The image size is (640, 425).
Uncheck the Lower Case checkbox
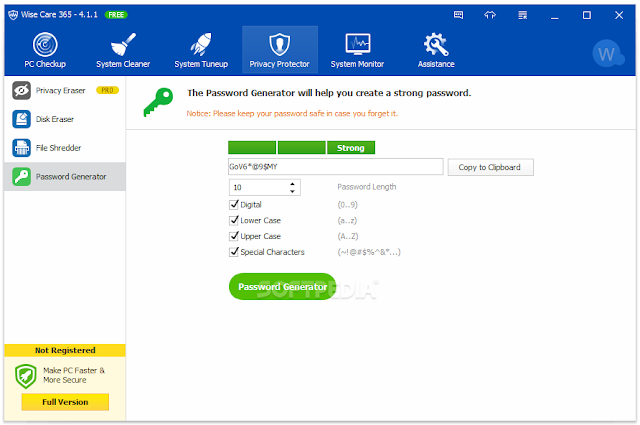[234, 220]
